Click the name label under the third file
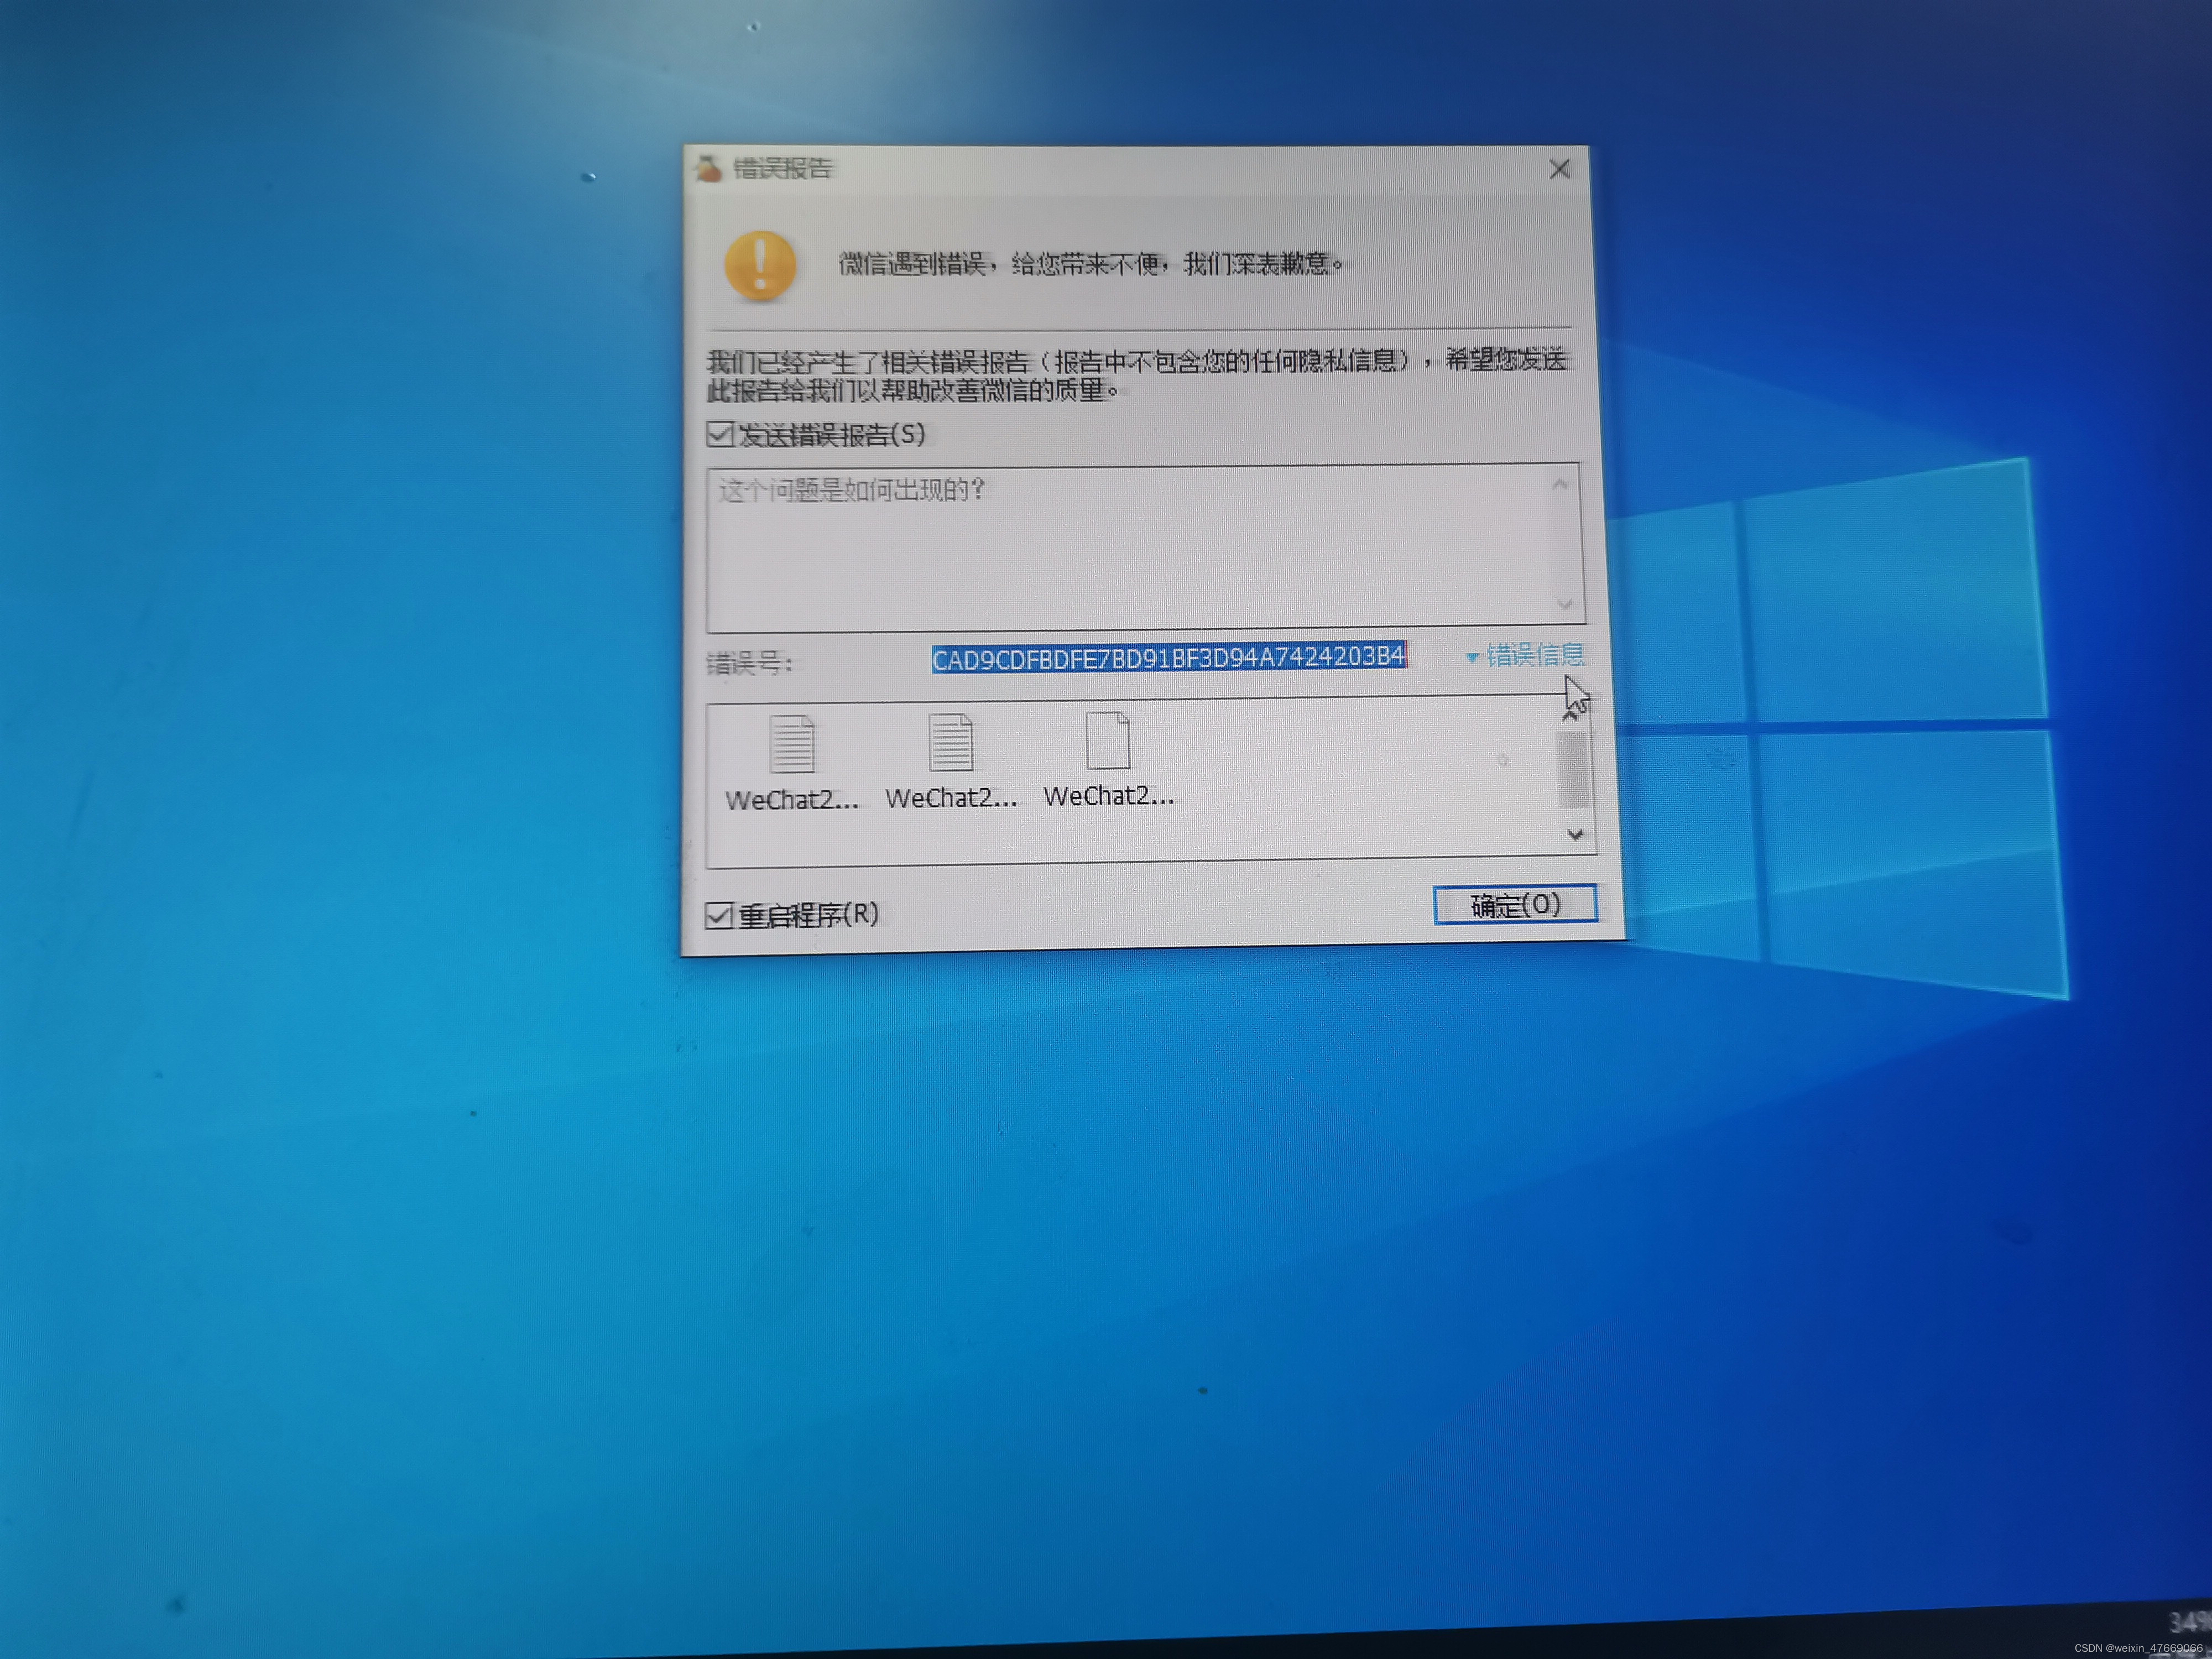Image resolution: width=2212 pixels, height=1659 pixels. (1108, 796)
